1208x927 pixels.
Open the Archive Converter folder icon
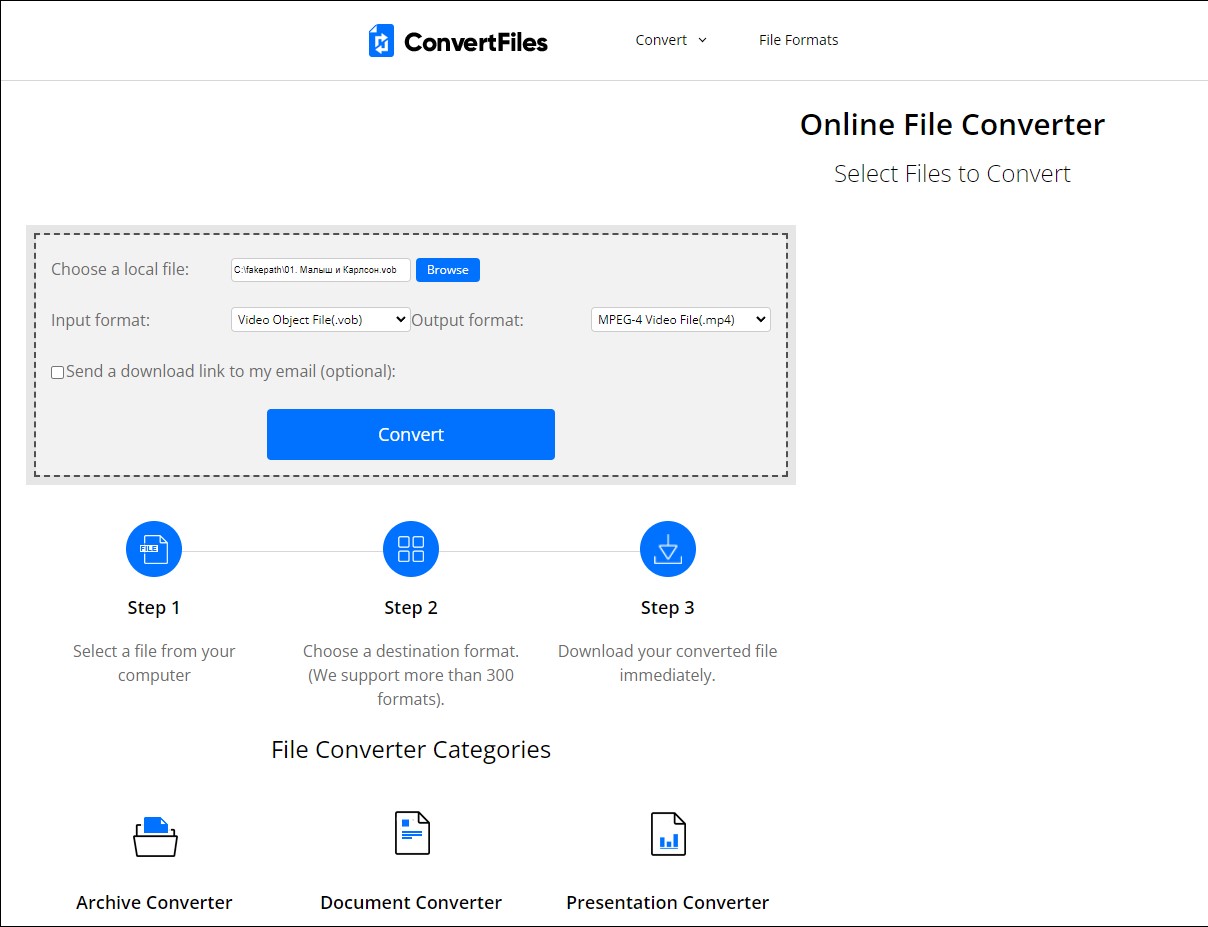[155, 836]
